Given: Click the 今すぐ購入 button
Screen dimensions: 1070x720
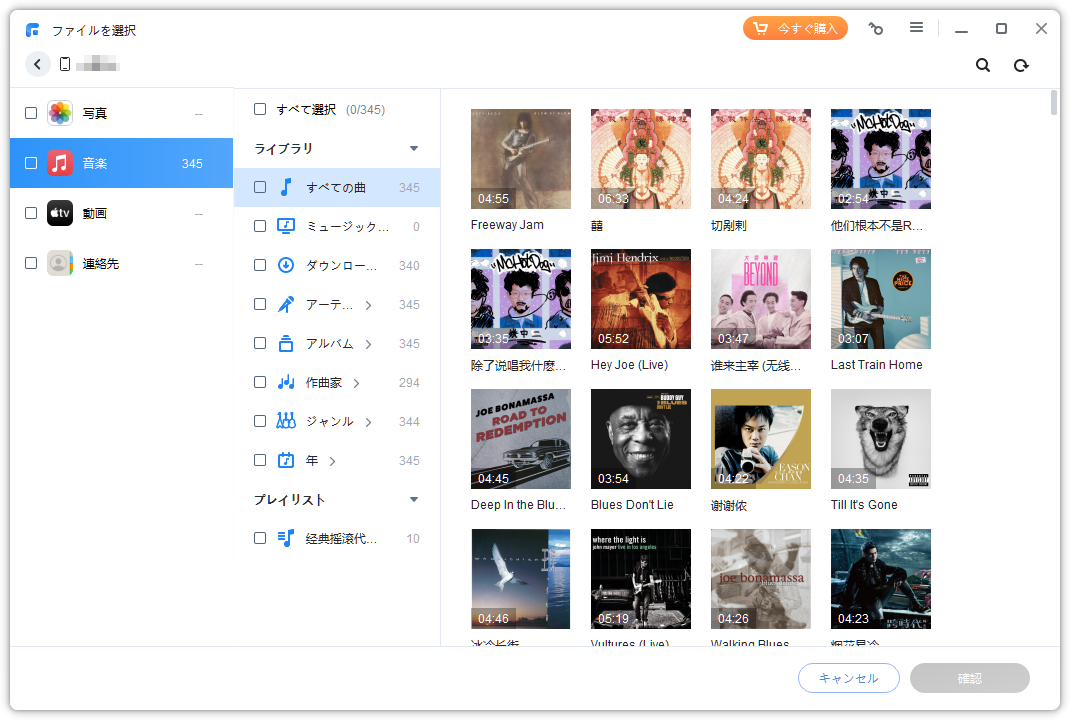Looking at the screenshot, I should click(795, 28).
